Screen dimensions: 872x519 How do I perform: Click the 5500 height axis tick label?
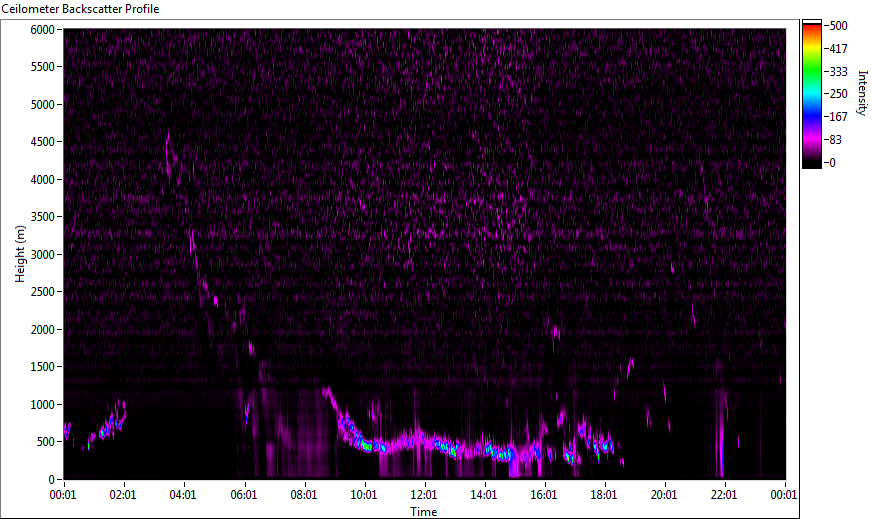click(42, 67)
